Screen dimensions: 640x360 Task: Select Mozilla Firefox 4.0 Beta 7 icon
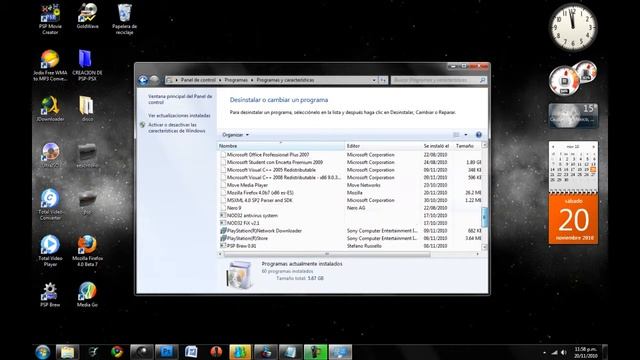pos(87,251)
